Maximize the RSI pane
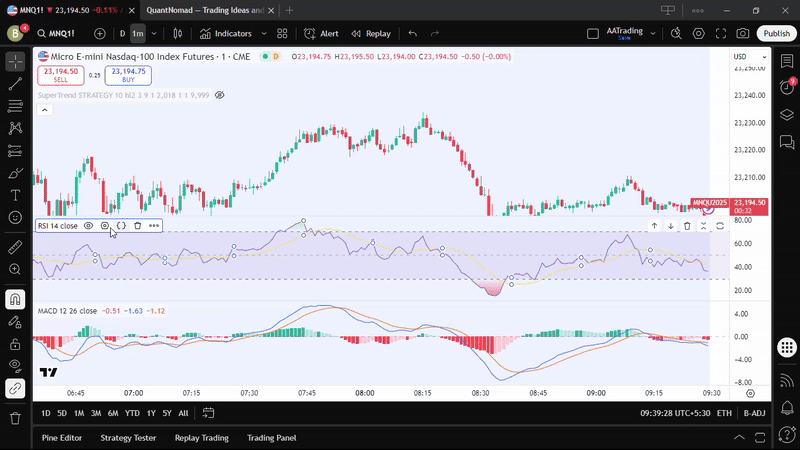Image resolution: width=800 pixels, height=450 pixels. click(x=720, y=226)
